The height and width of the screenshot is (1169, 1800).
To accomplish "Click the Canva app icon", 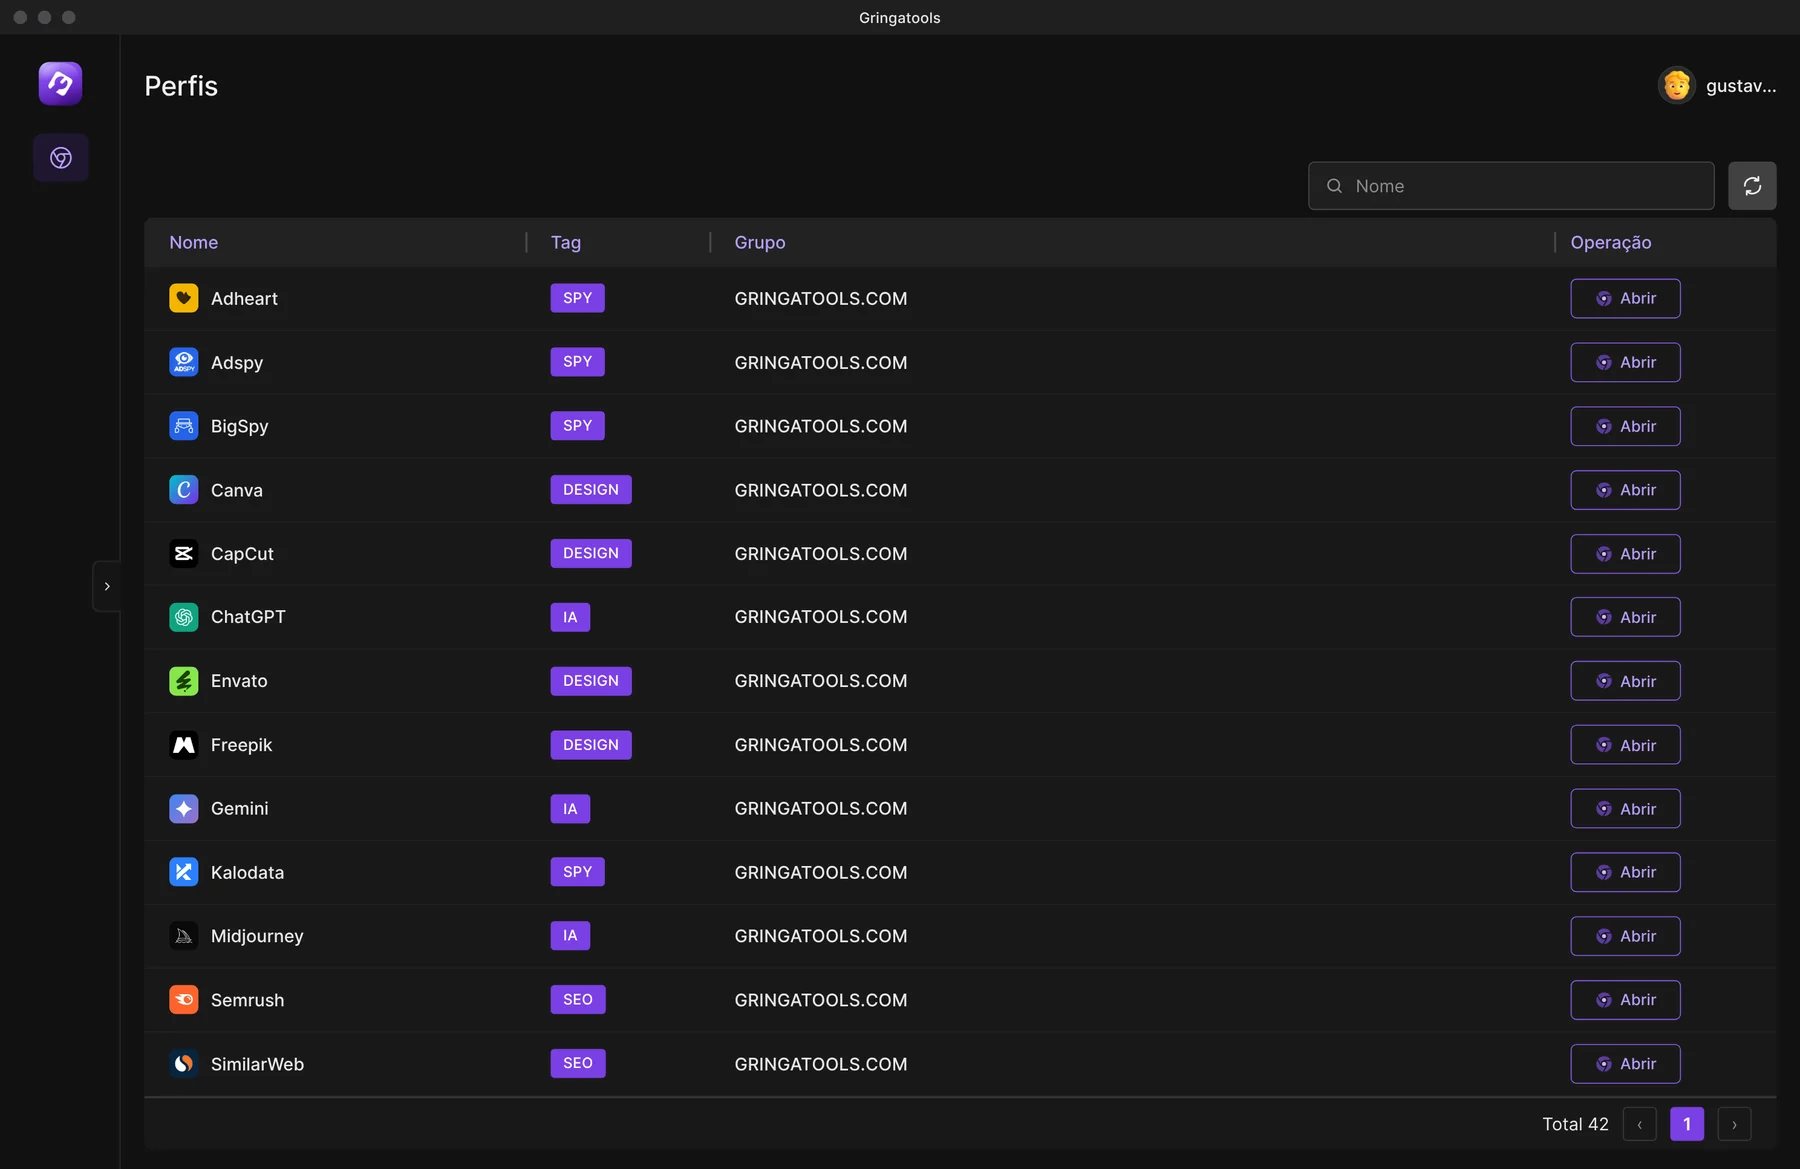I will (184, 490).
